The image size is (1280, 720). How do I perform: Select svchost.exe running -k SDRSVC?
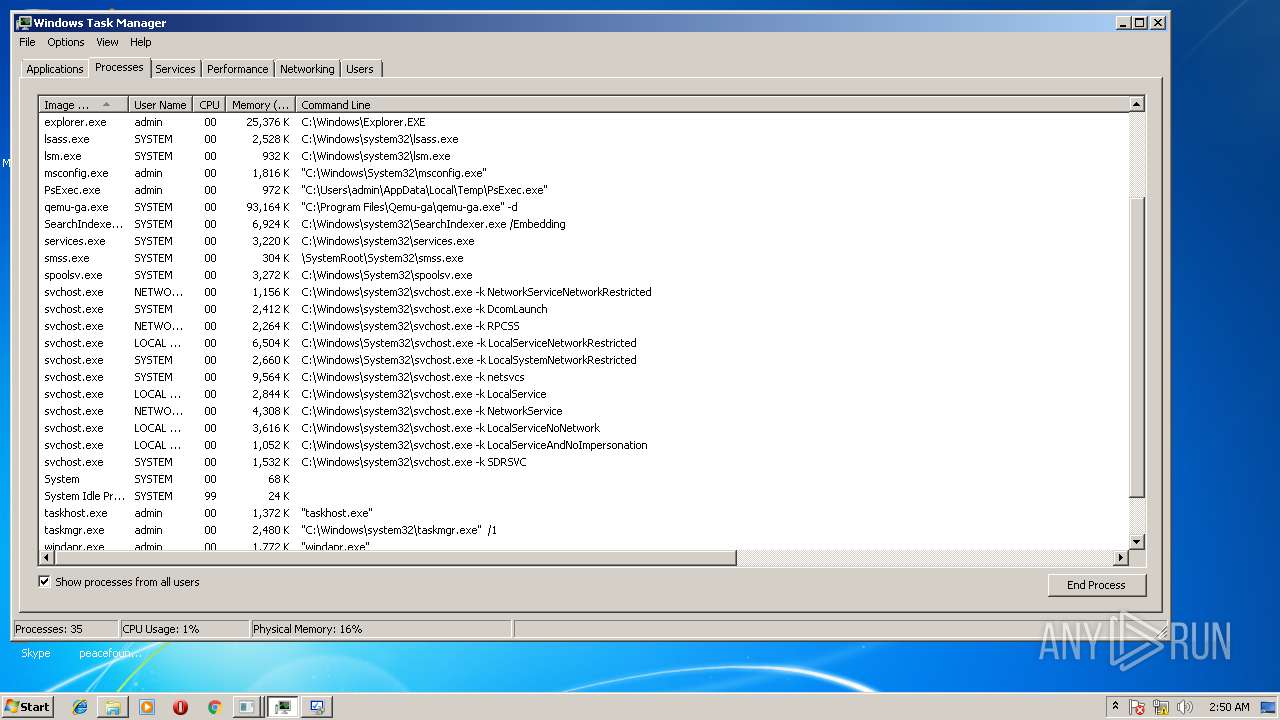point(583,462)
